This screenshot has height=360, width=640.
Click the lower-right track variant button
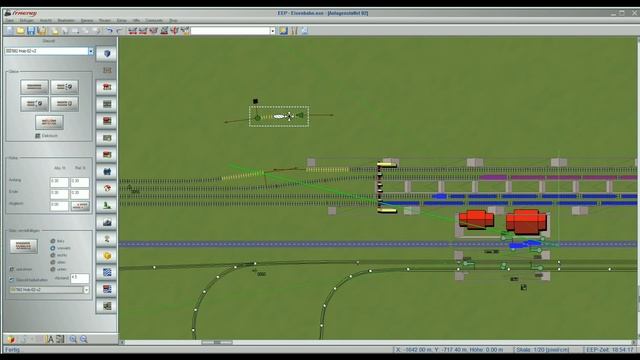tap(64, 104)
